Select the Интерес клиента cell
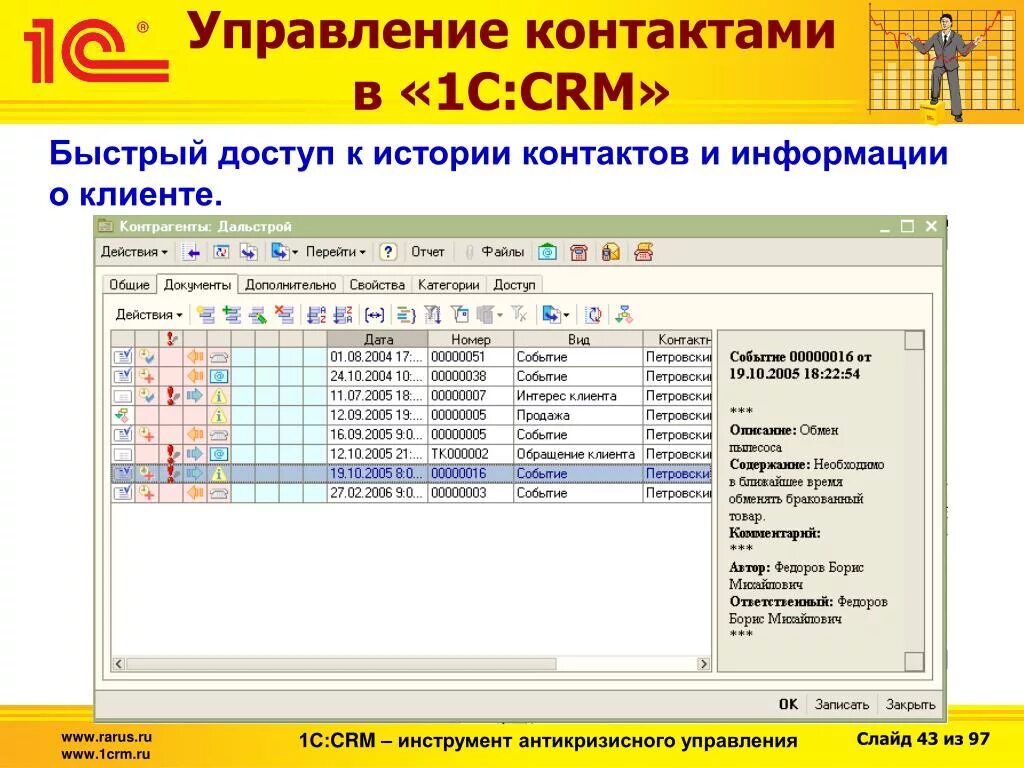The image size is (1024, 768). pos(578,396)
